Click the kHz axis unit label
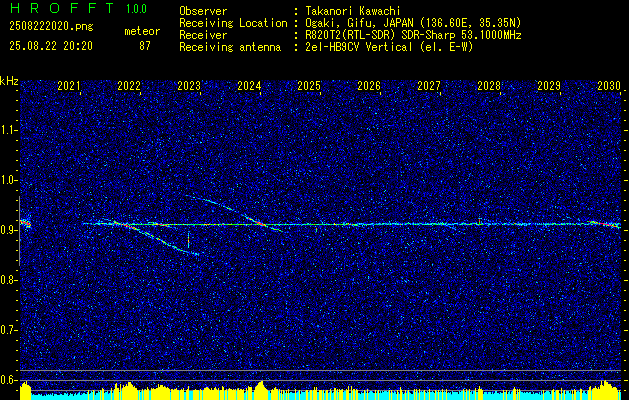629x400 pixels. click(9, 81)
